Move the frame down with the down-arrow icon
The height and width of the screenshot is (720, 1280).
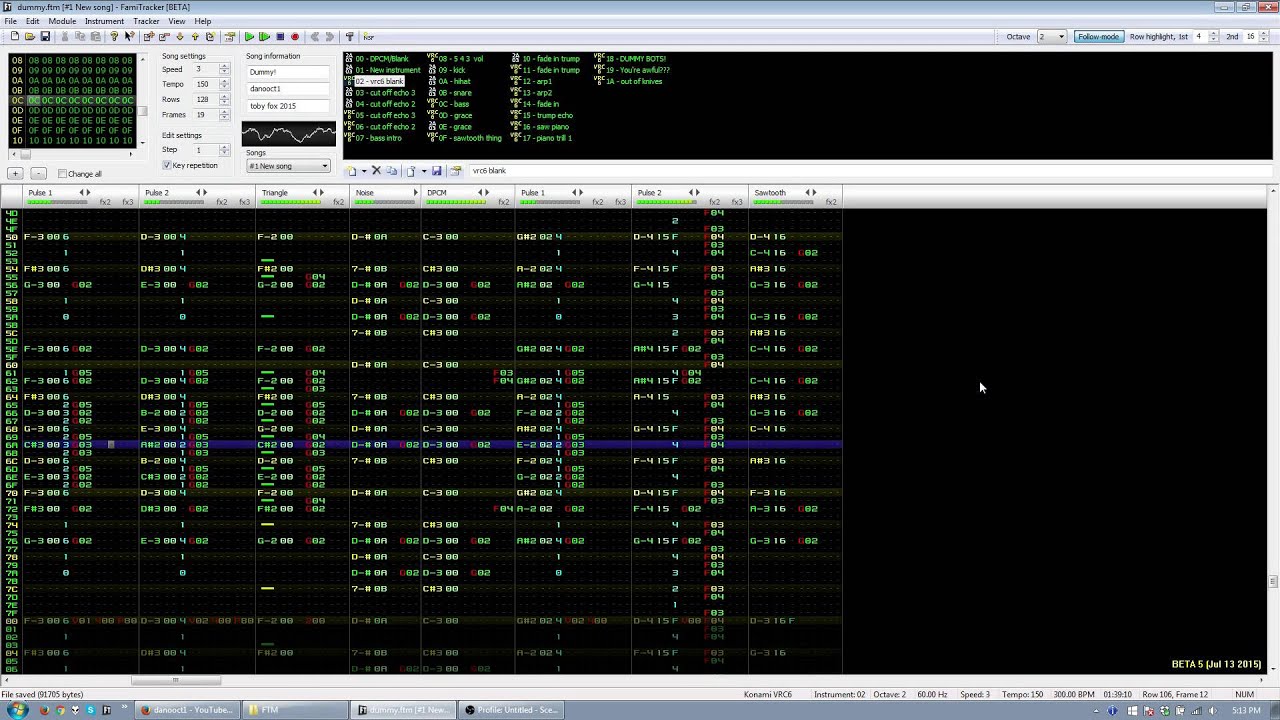[180, 36]
